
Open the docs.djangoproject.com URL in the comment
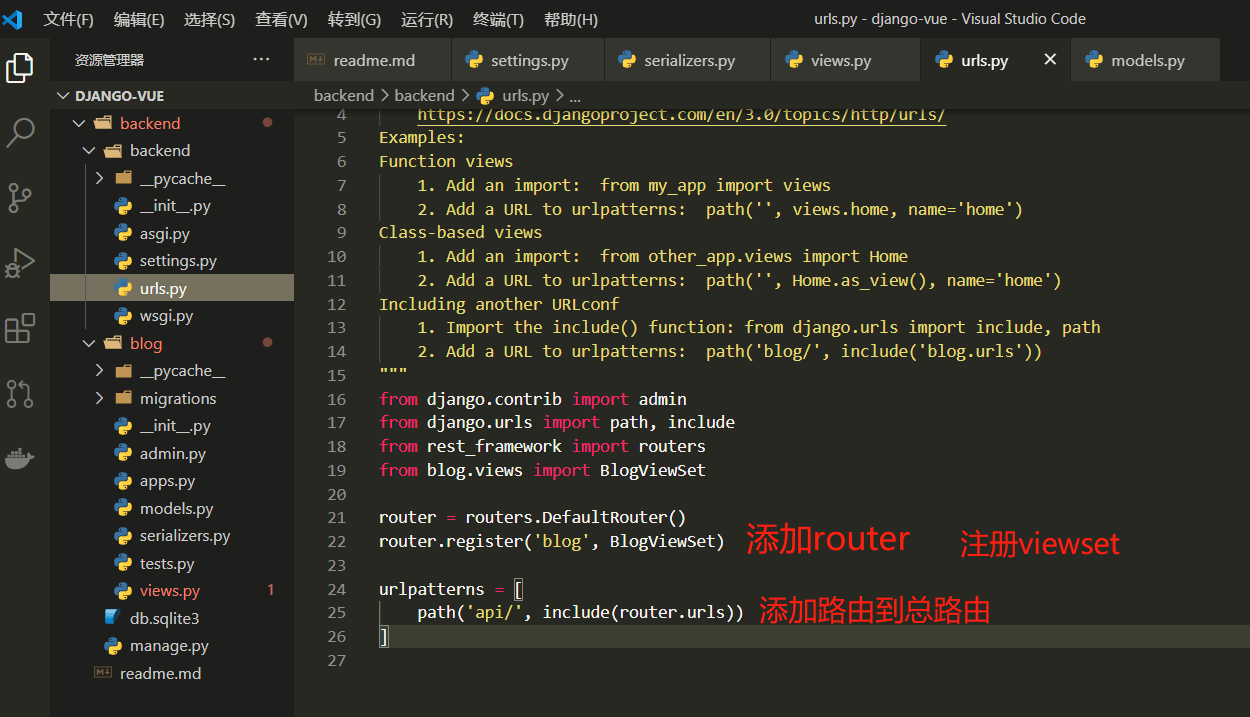click(681, 114)
